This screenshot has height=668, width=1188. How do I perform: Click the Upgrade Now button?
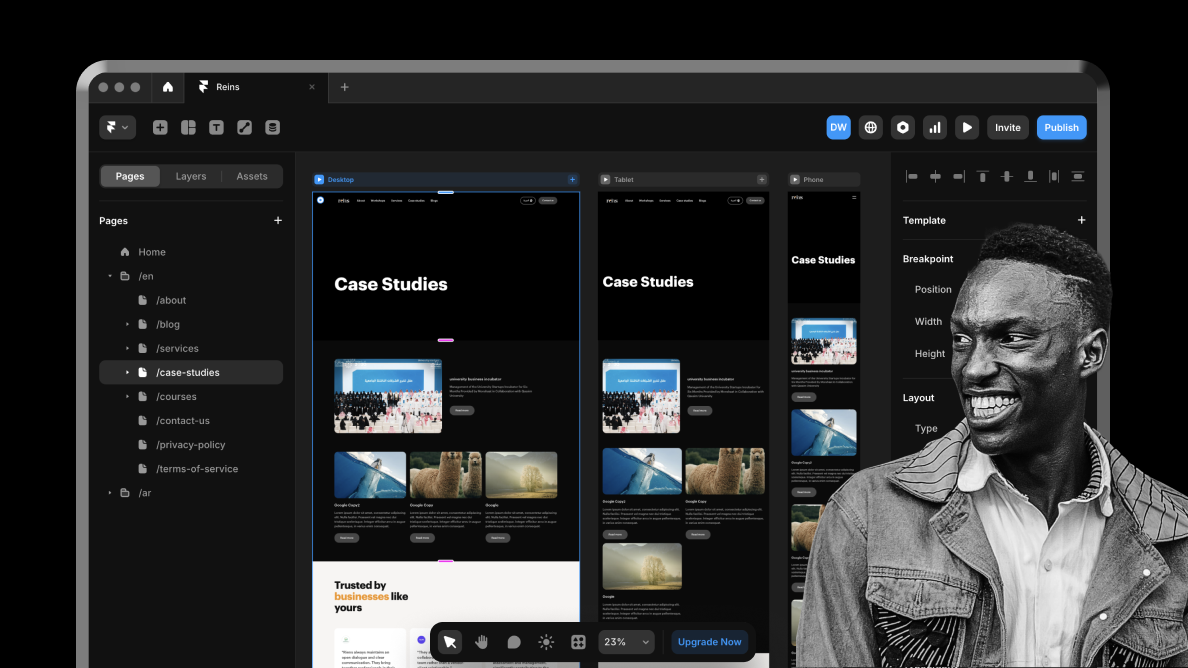[709, 642]
